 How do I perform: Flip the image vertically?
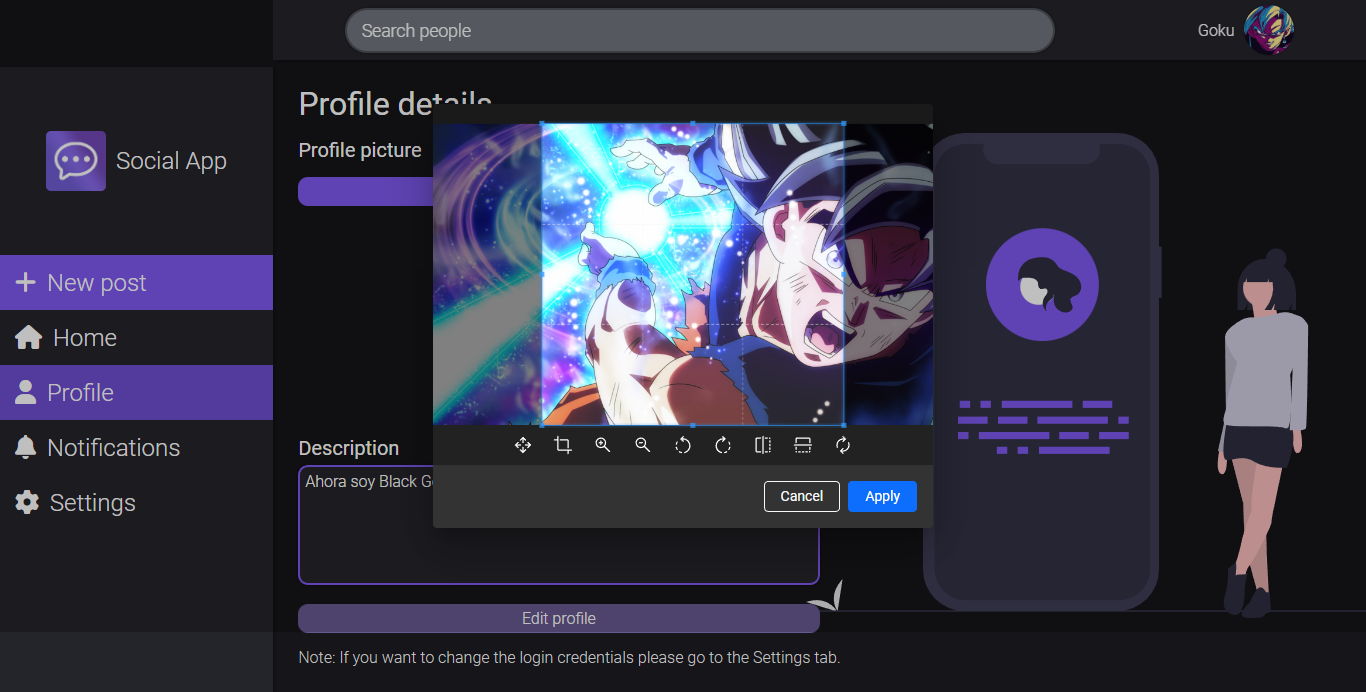tap(803, 445)
